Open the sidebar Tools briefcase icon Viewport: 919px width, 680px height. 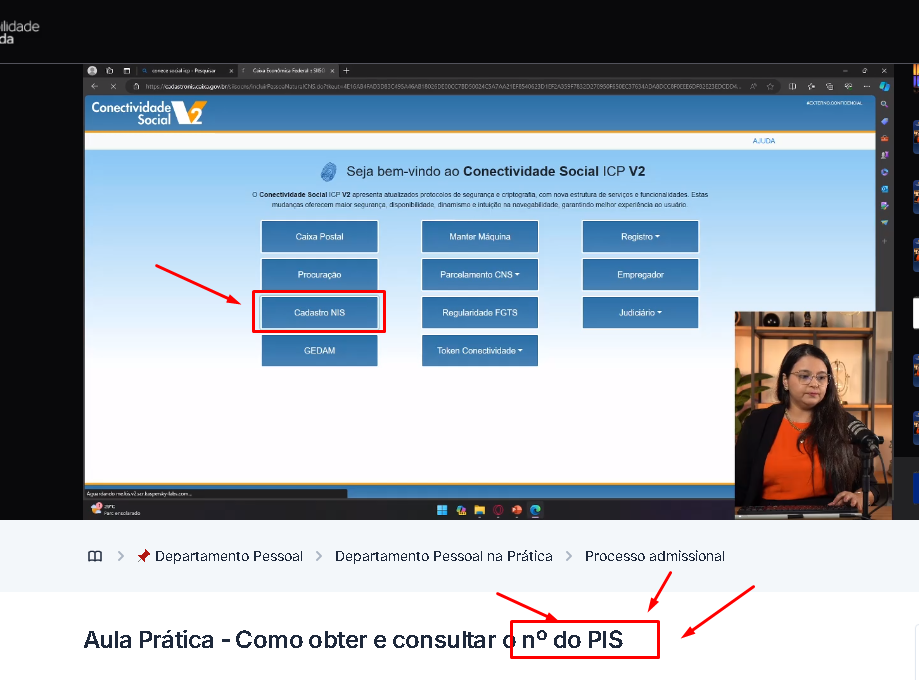click(x=884, y=138)
